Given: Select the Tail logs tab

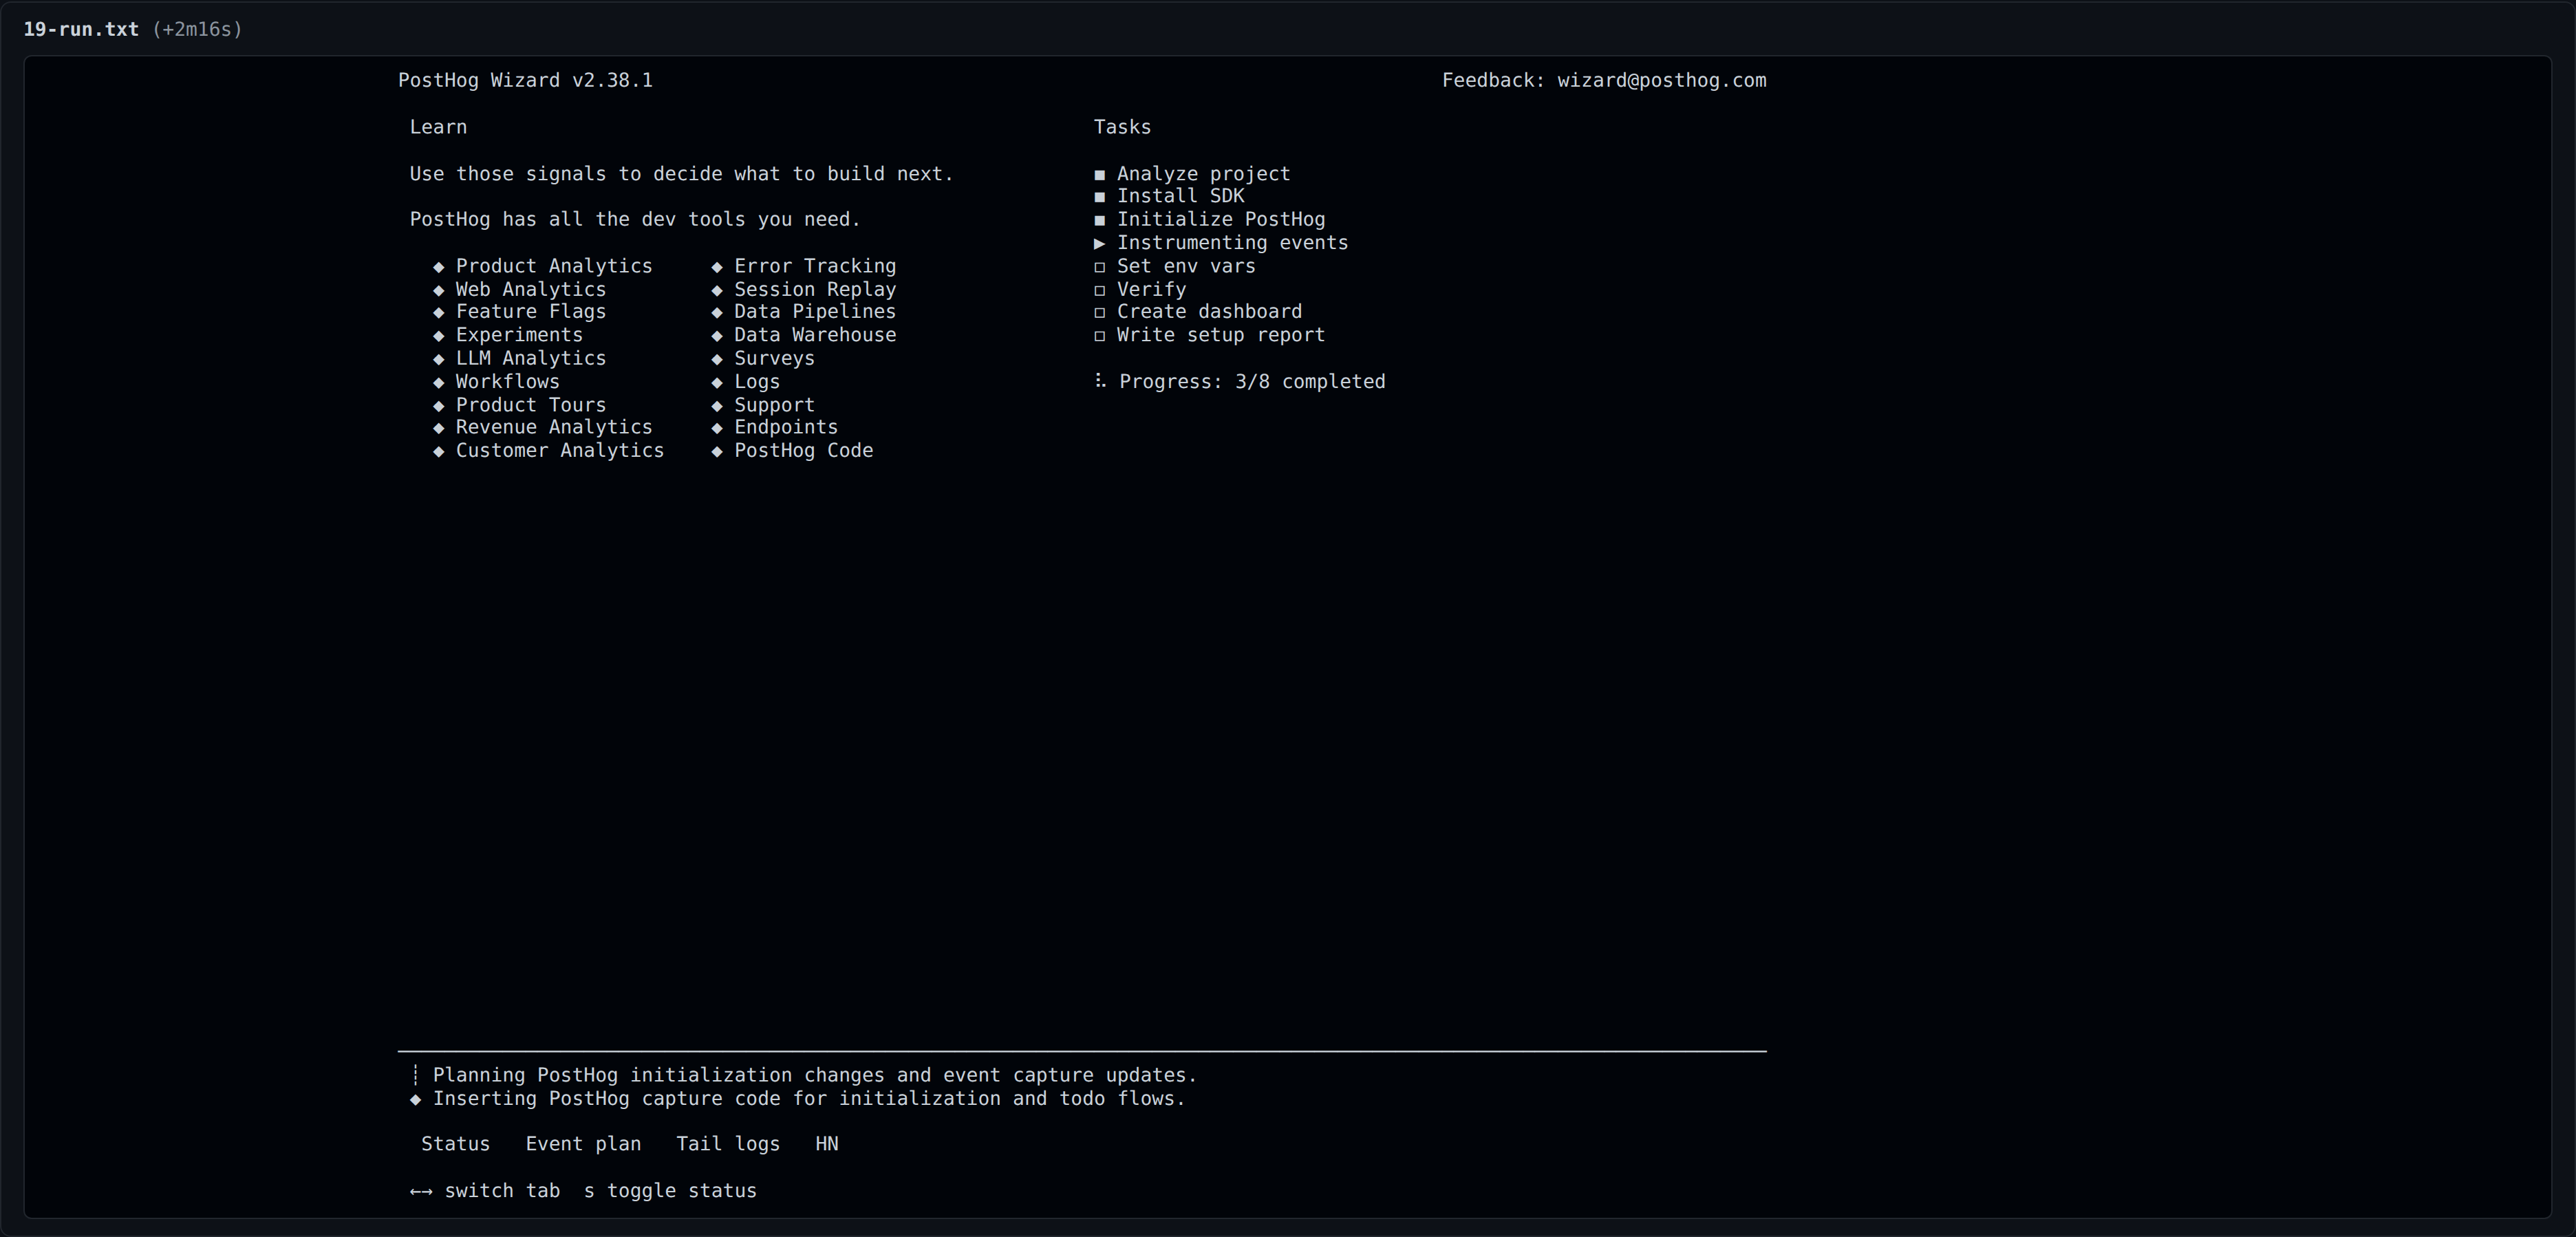Looking at the screenshot, I should pos(728,1144).
